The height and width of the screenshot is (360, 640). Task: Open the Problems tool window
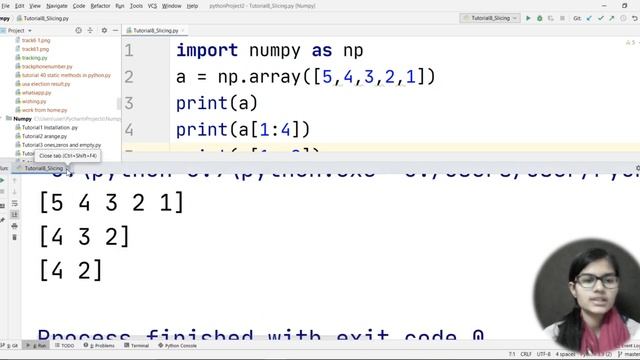click(x=99, y=345)
